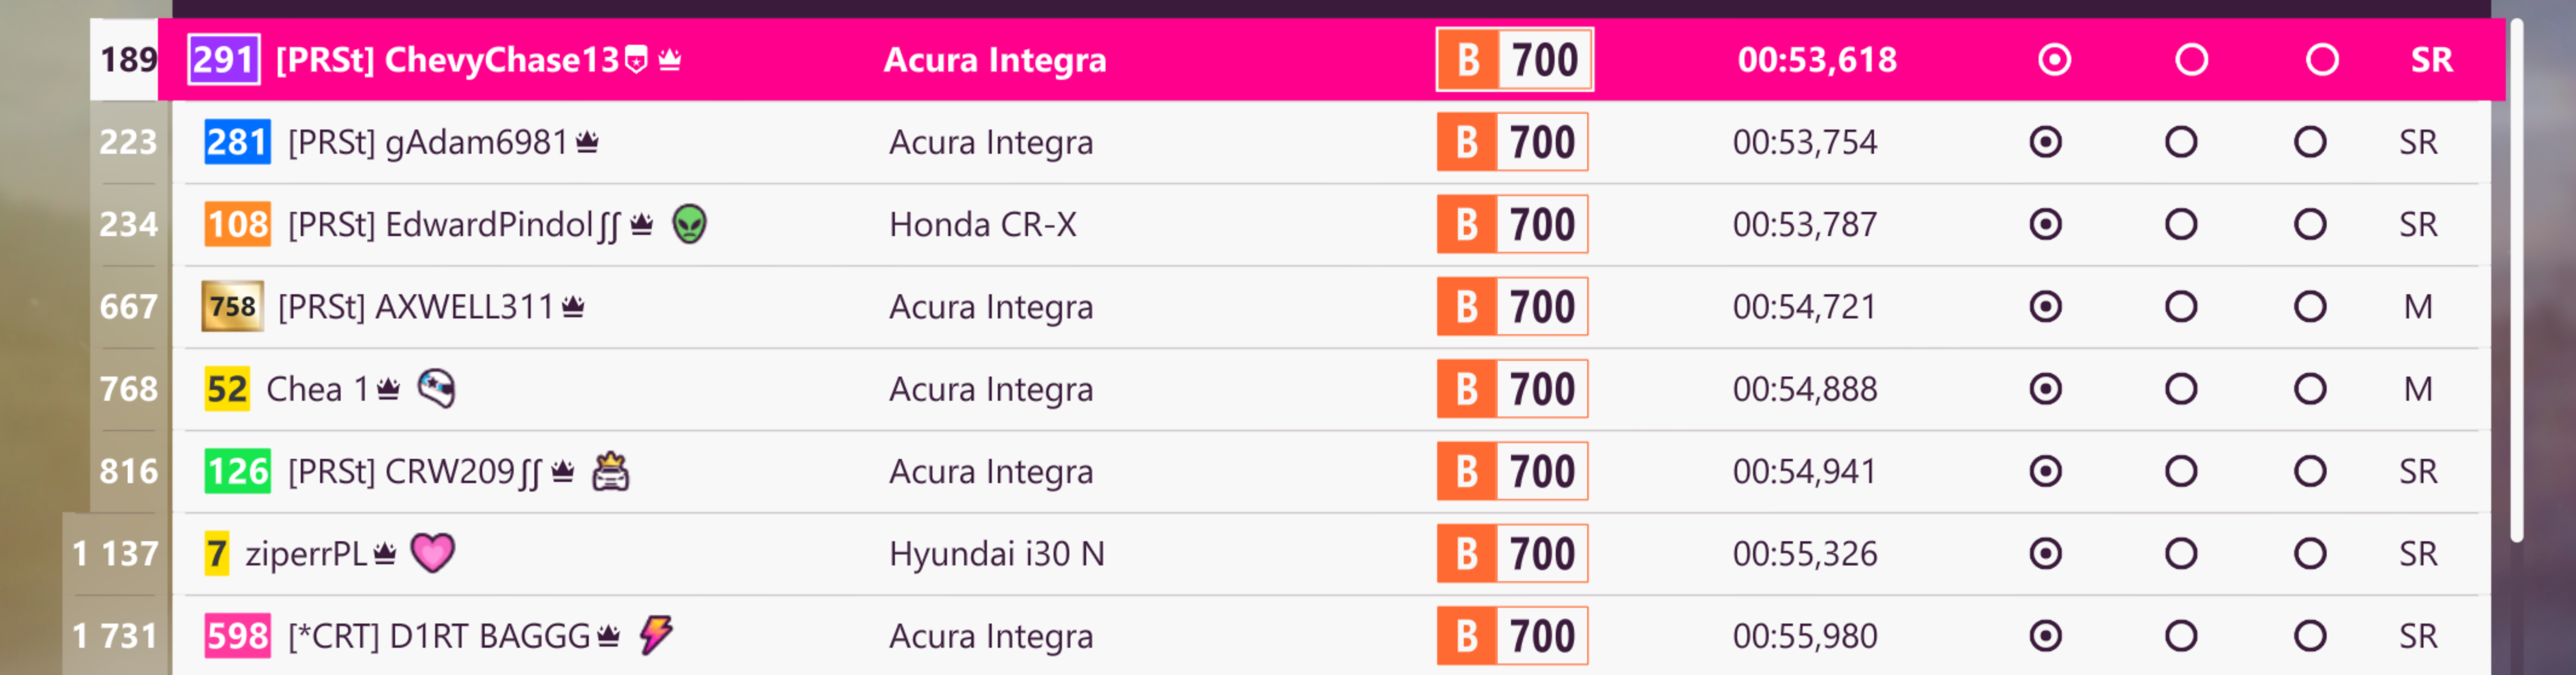Click the alien emoji beside EdwardPindol
This screenshot has height=675, width=2576.
click(x=689, y=224)
